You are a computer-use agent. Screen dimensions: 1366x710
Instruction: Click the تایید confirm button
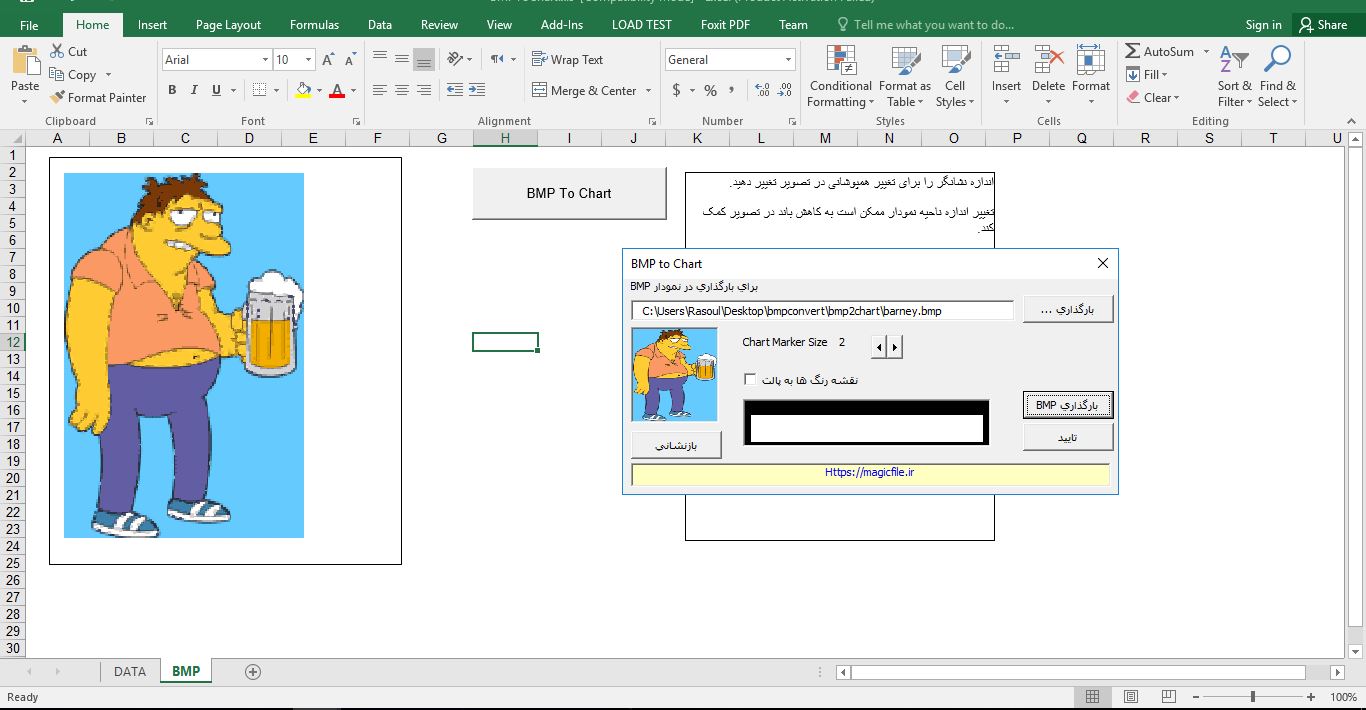pyautogui.click(x=1068, y=438)
